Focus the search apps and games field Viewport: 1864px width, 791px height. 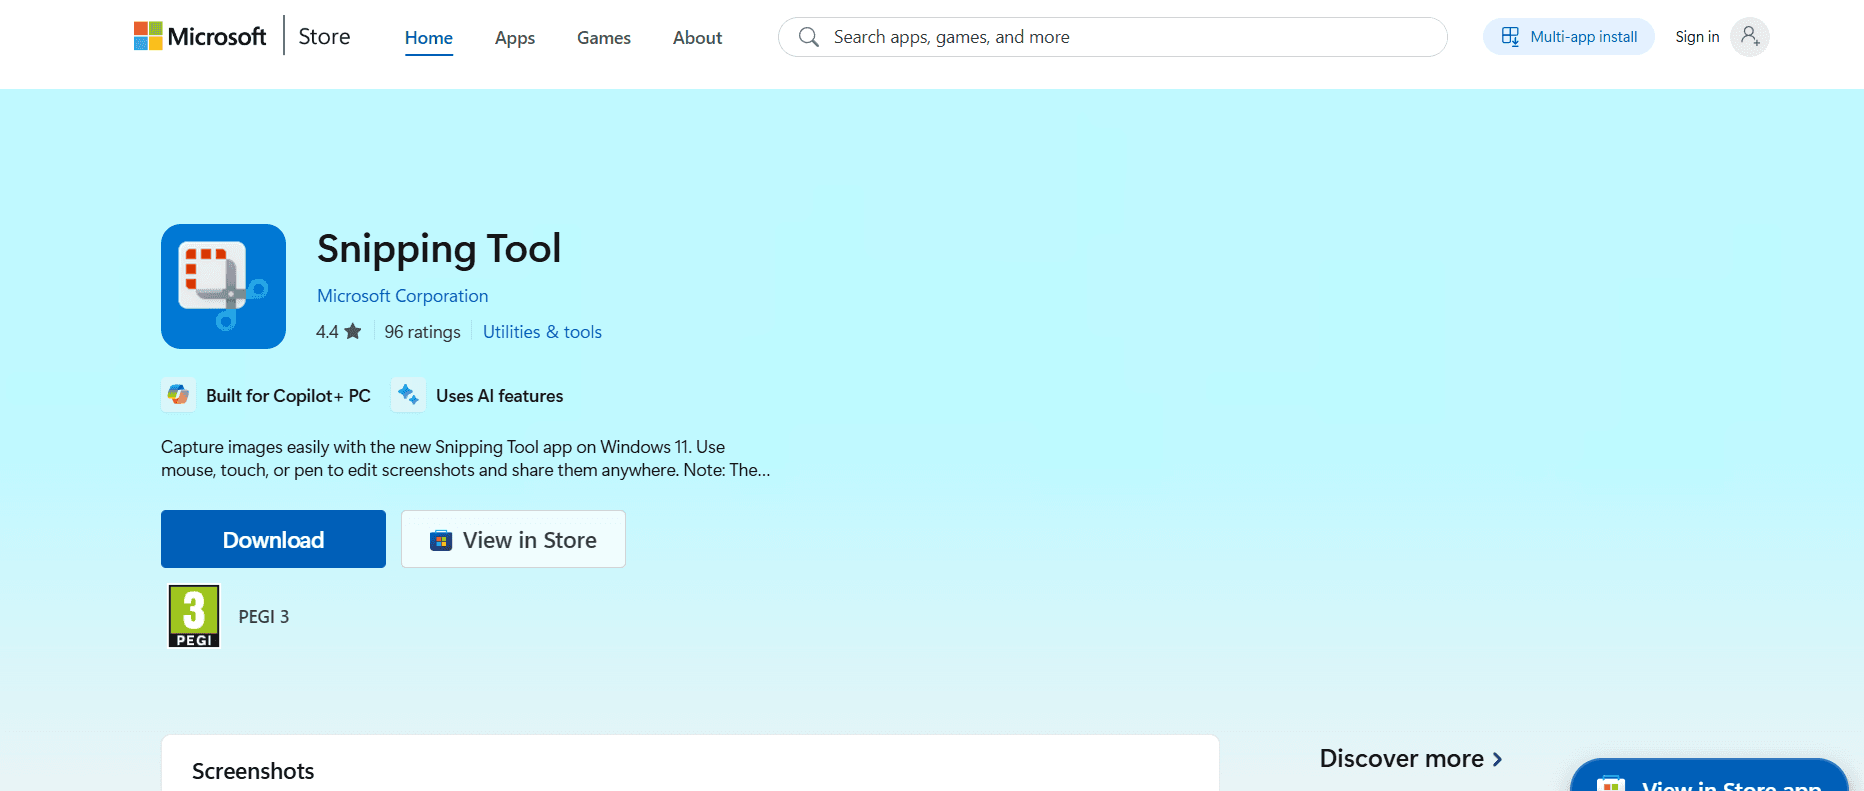(1120, 37)
